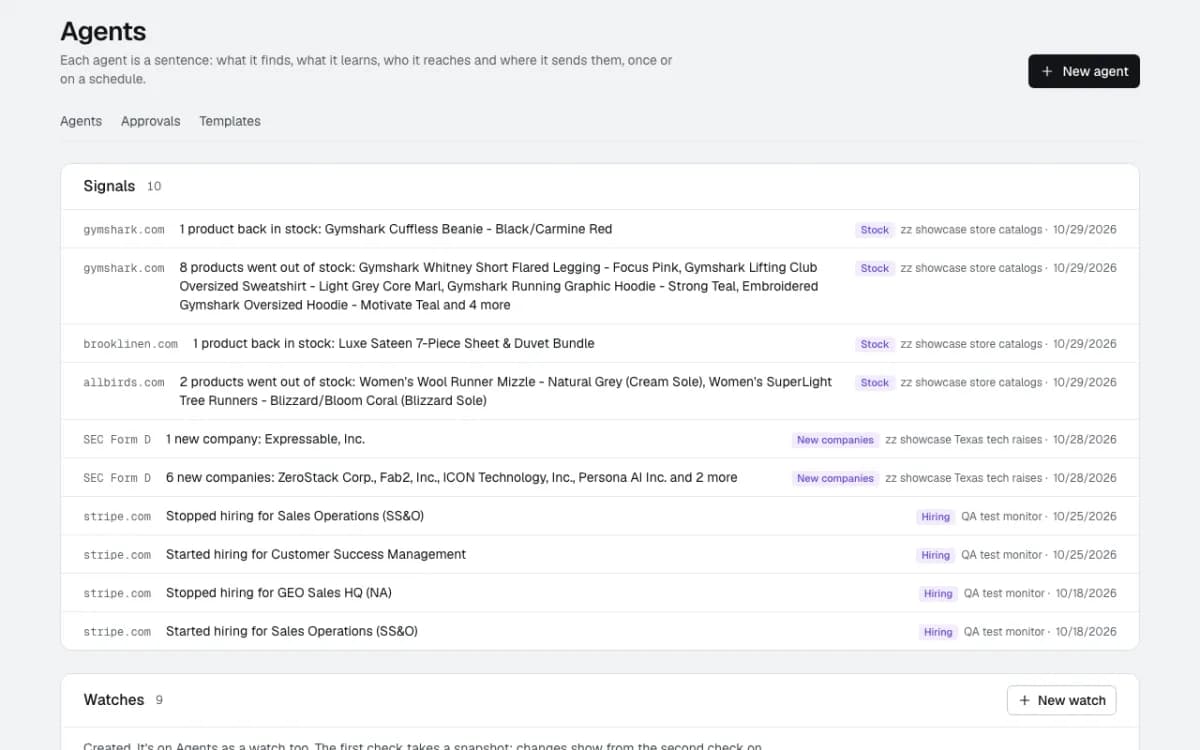Click the New companies tag on Expressable row
The image size is (1200, 750).
pos(835,440)
